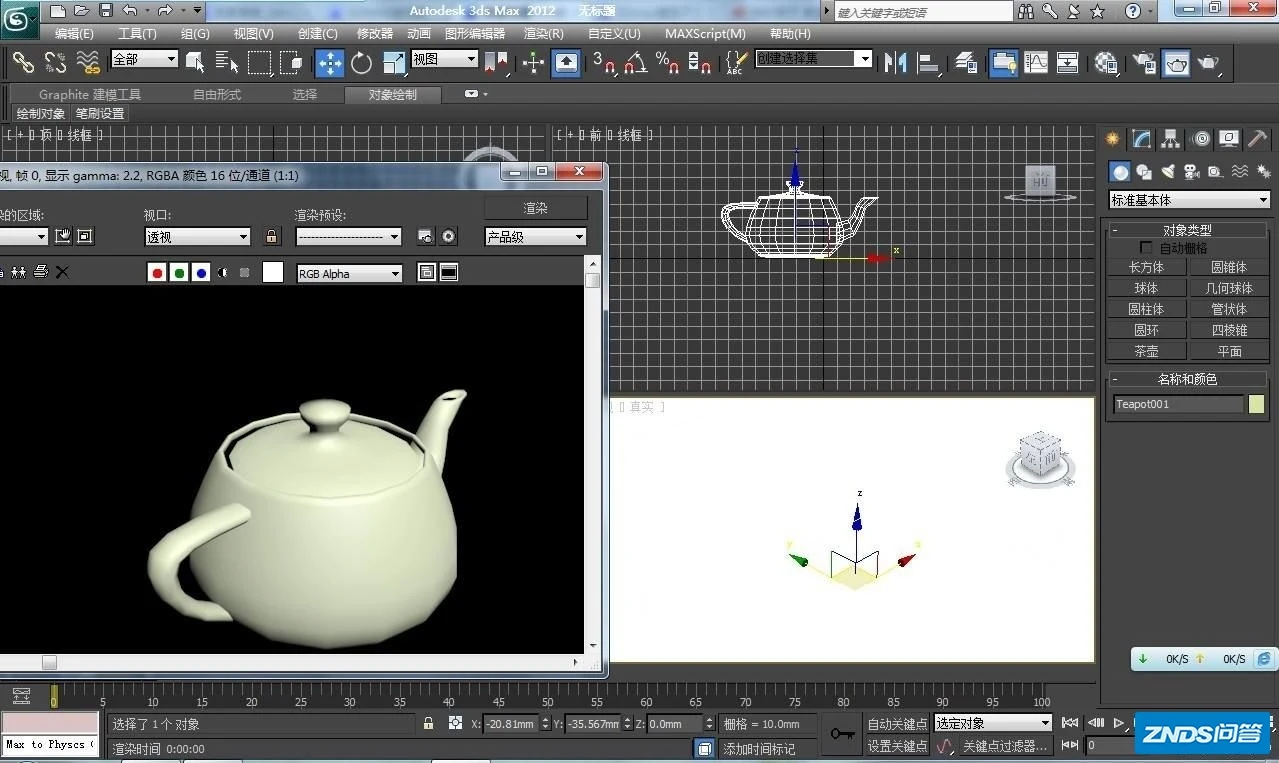The height and width of the screenshot is (763, 1279).
Task: Toggle the red channel in the render window
Action: click(157, 272)
